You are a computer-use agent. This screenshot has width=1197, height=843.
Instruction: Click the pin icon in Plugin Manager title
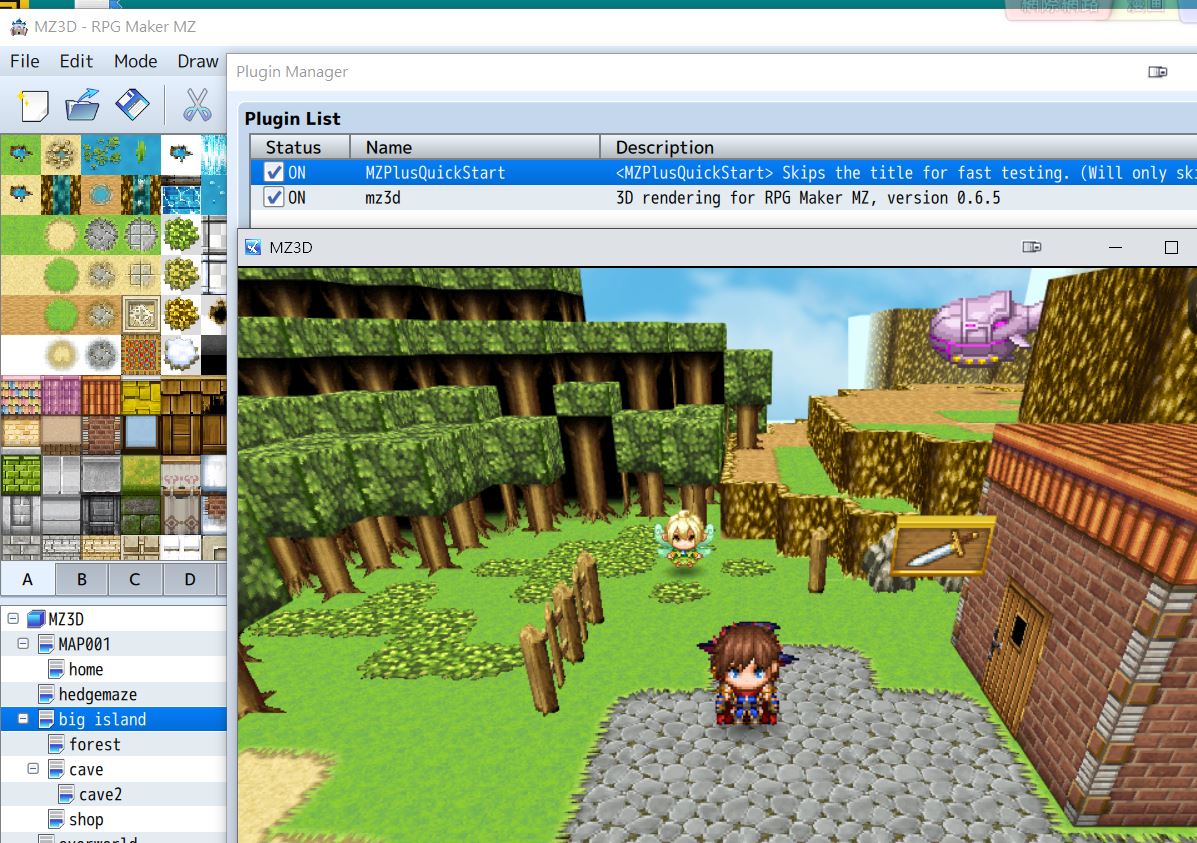coord(1157,72)
